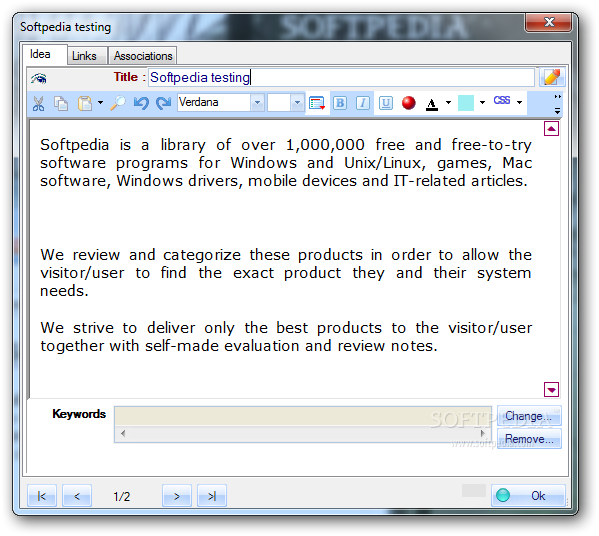Click the eye icon beside Title
Image resolution: width=599 pixels, height=536 pixels.
39,78
